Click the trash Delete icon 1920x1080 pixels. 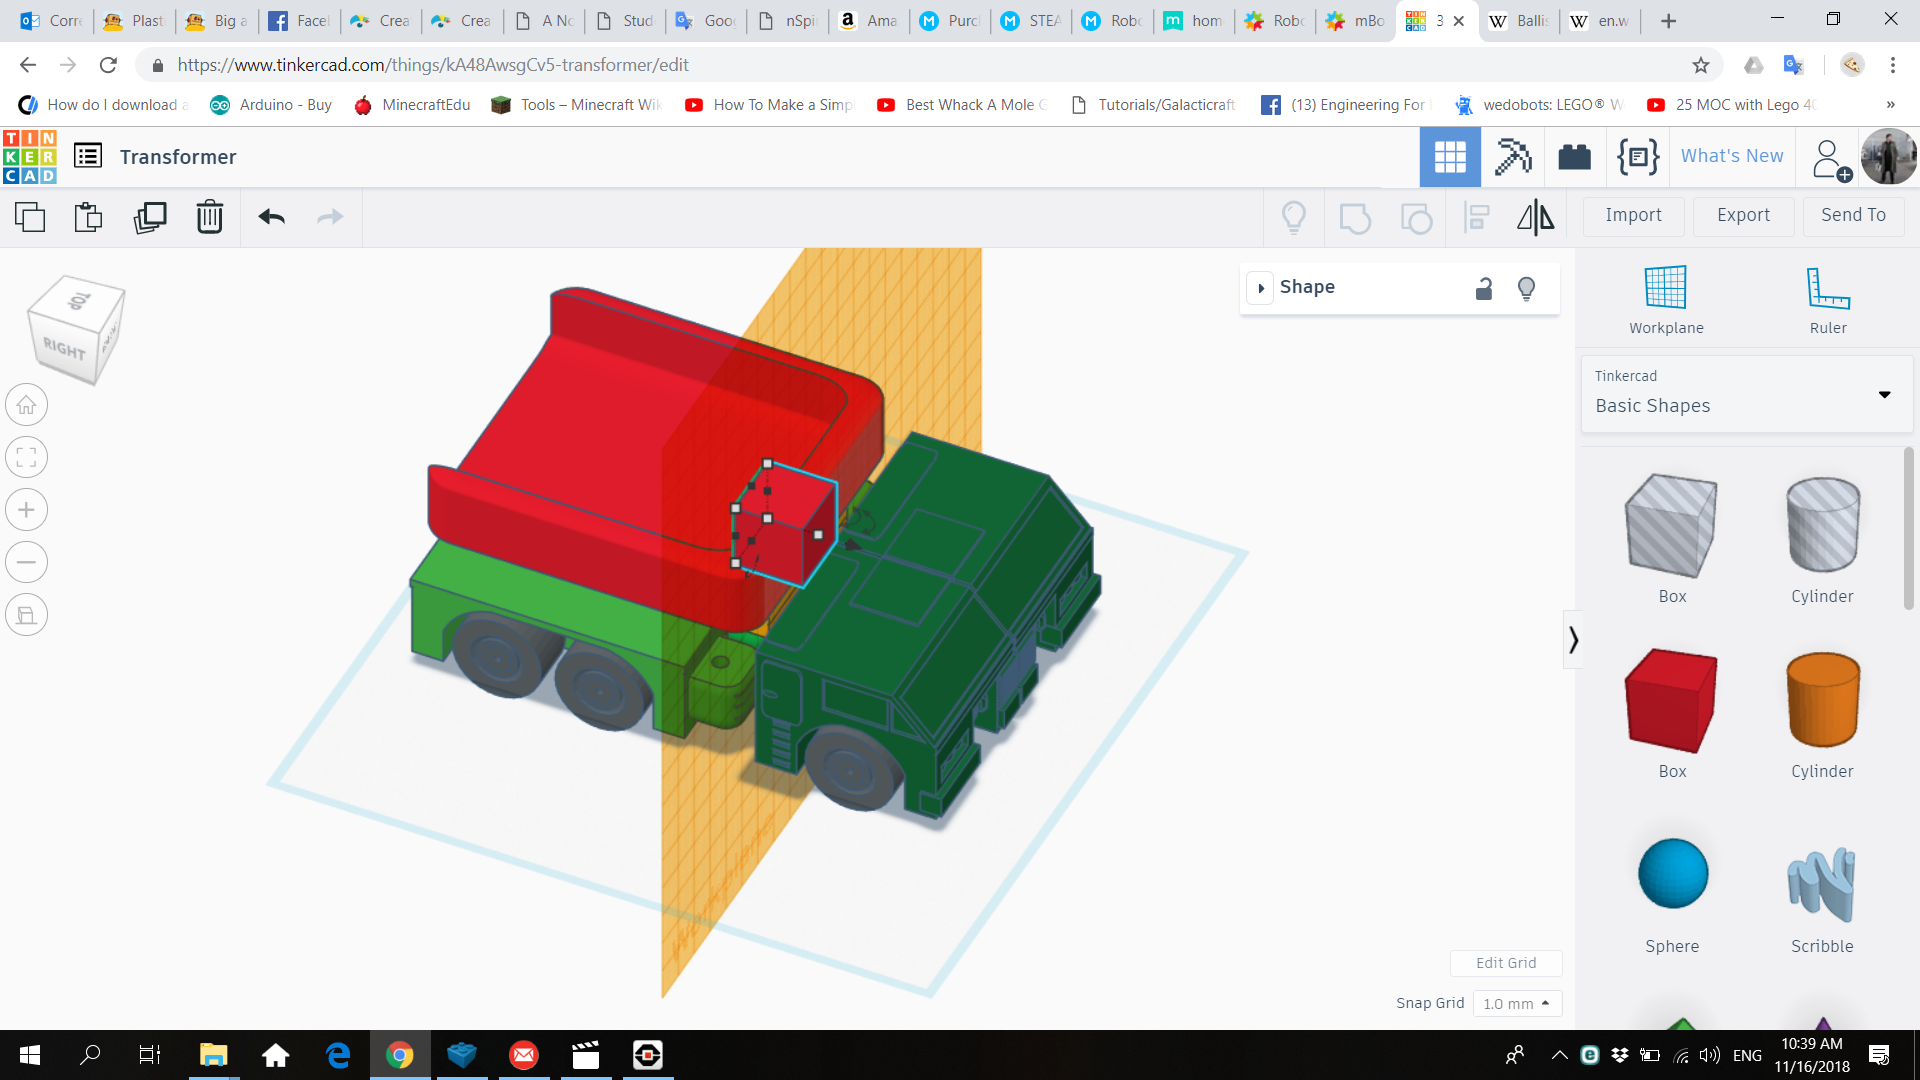coord(210,217)
